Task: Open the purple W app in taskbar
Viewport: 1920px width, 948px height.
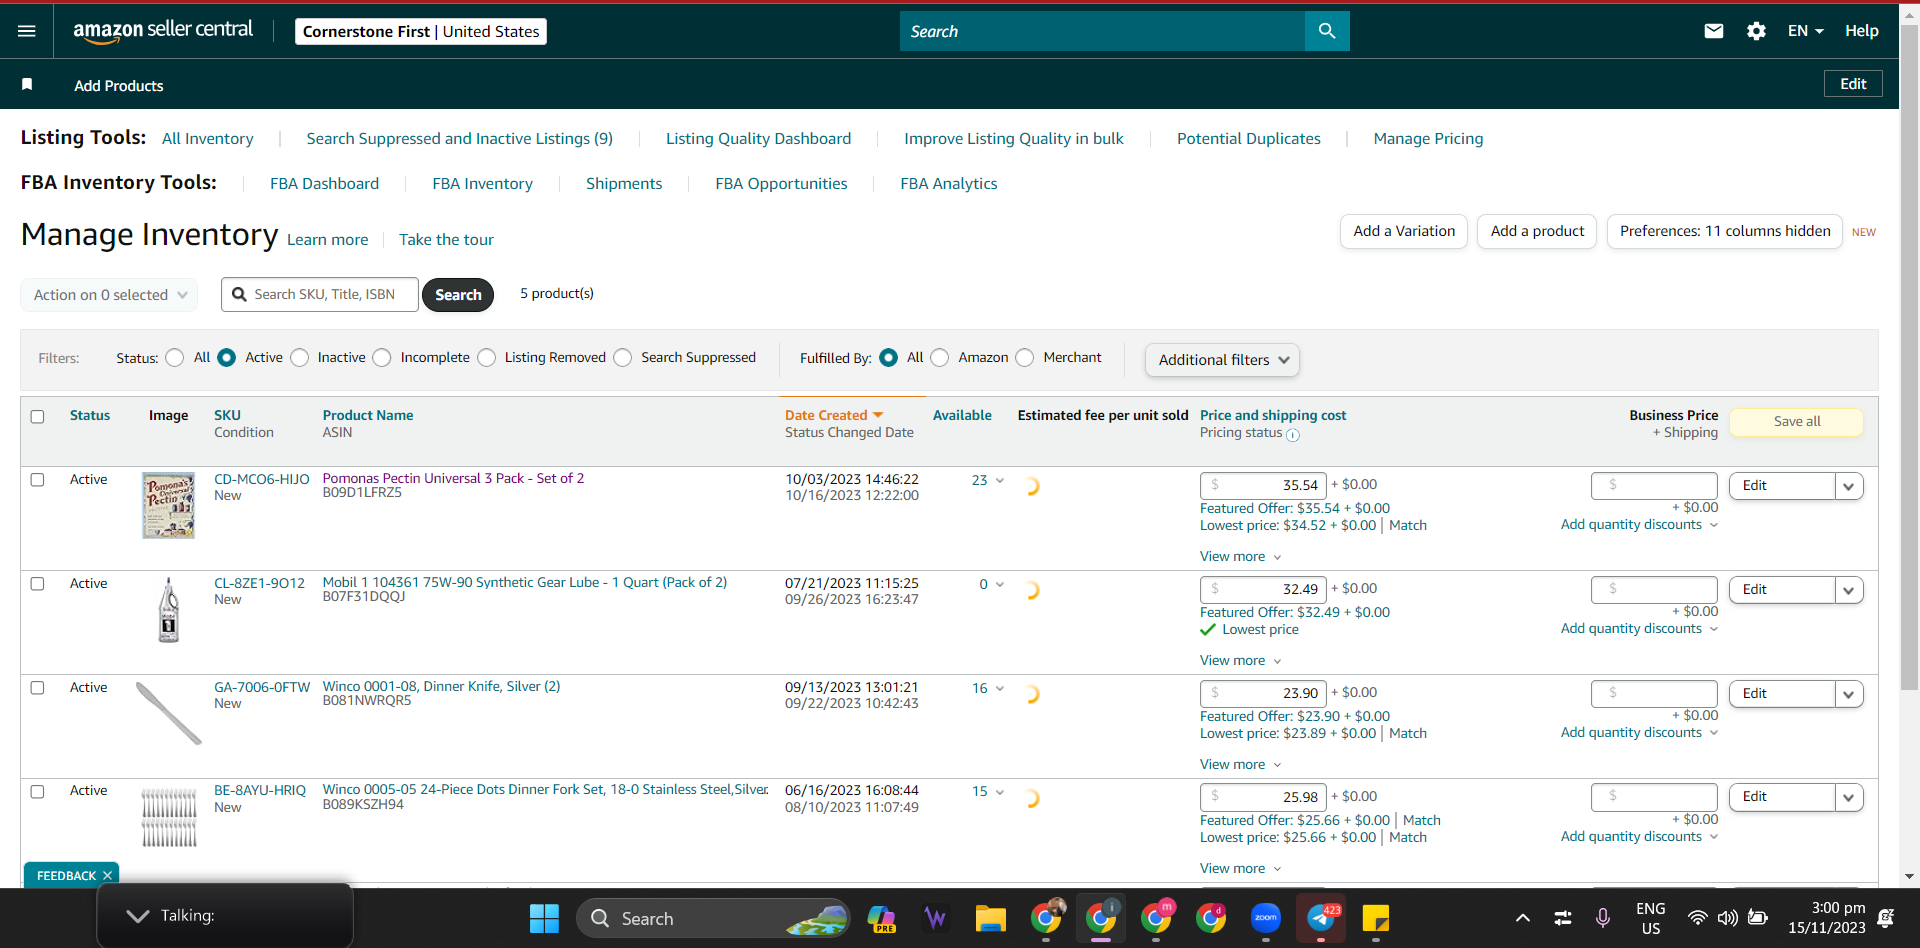Action: point(936,918)
